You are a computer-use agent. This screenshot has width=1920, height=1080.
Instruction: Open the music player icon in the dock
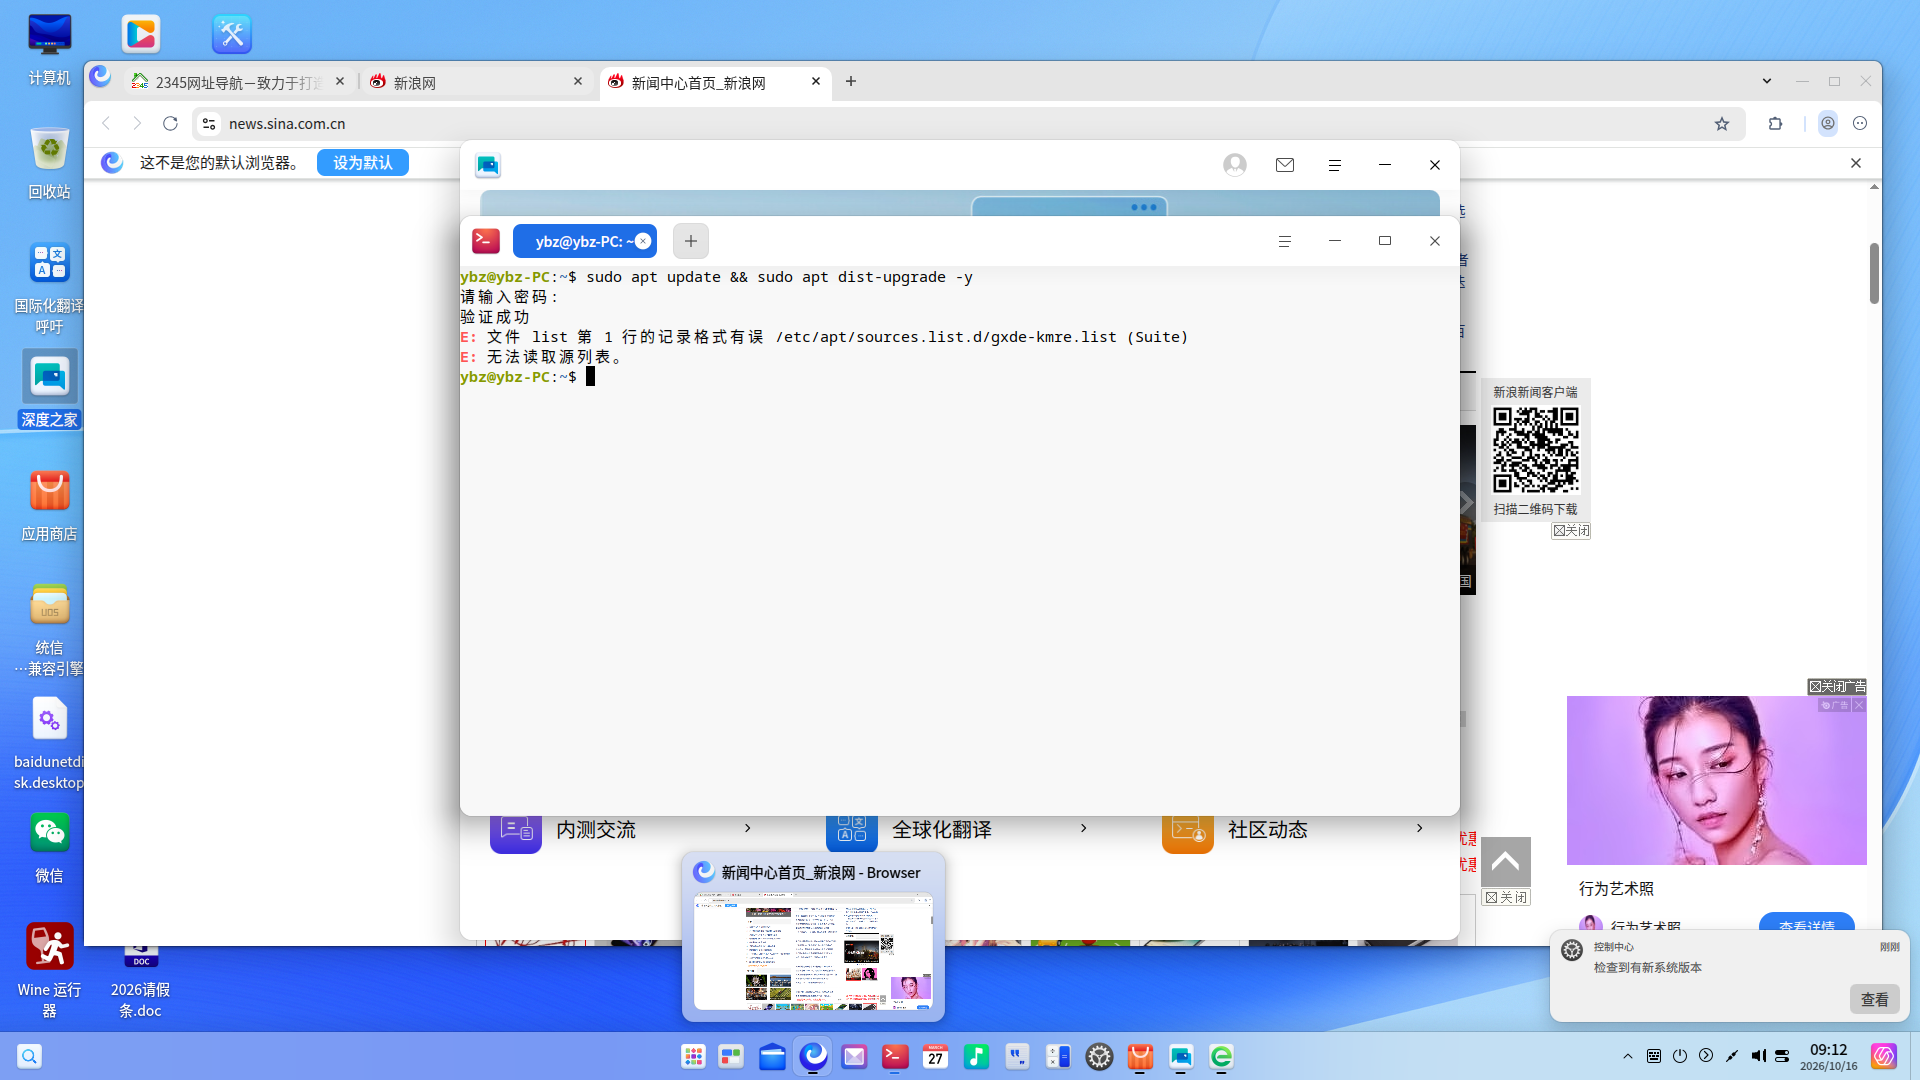click(976, 1056)
